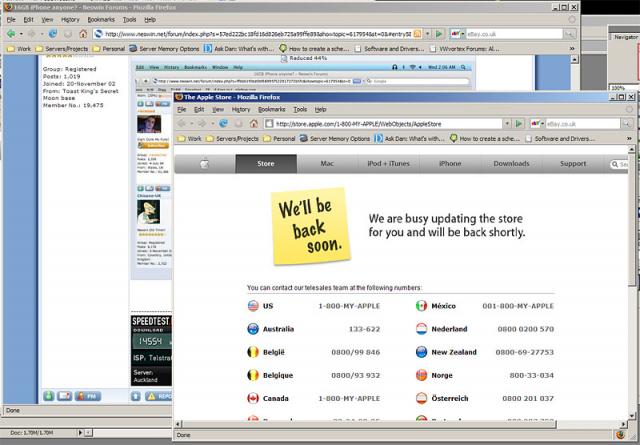
Task: Click US flag icon in telesales list
Action: (253, 306)
